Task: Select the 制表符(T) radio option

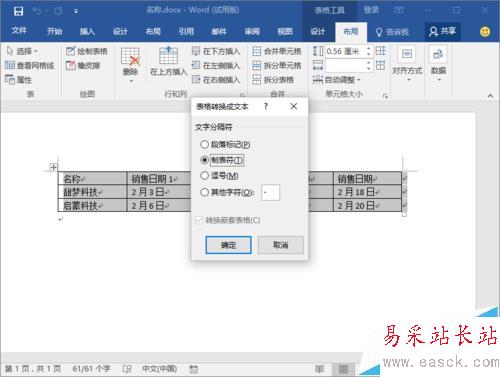Action: (222, 160)
